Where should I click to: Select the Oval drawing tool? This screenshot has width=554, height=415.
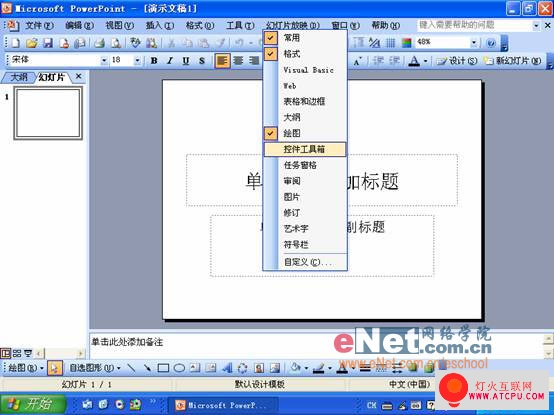point(179,368)
